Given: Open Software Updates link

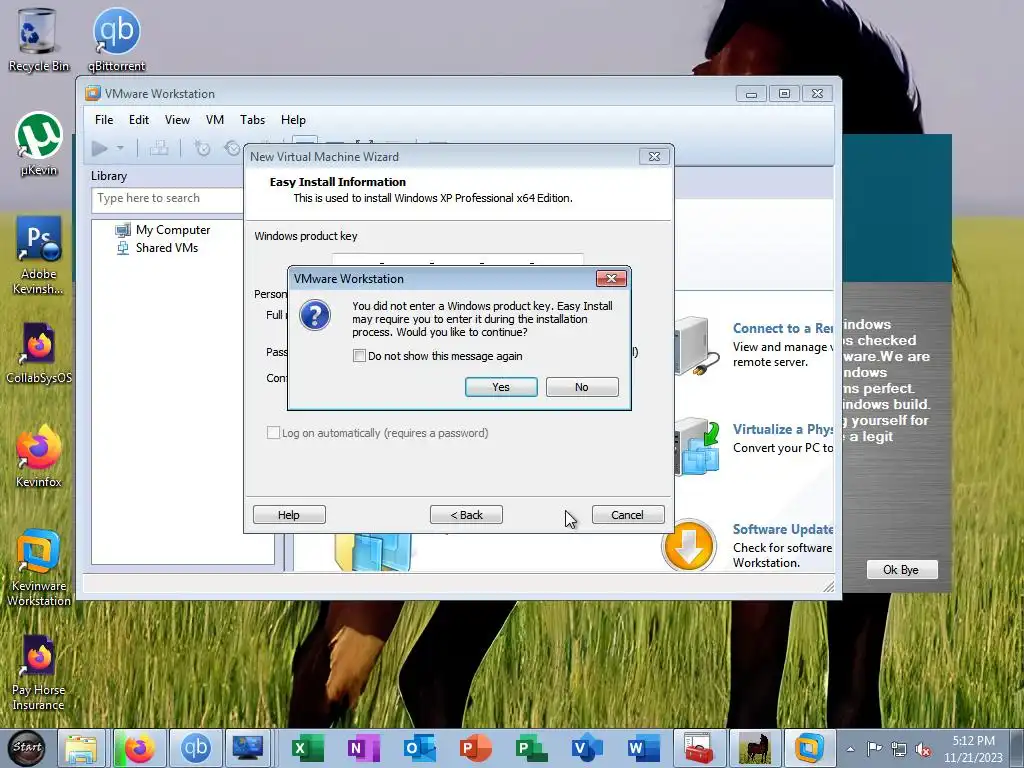Looking at the screenshot, I should (782, 530).
